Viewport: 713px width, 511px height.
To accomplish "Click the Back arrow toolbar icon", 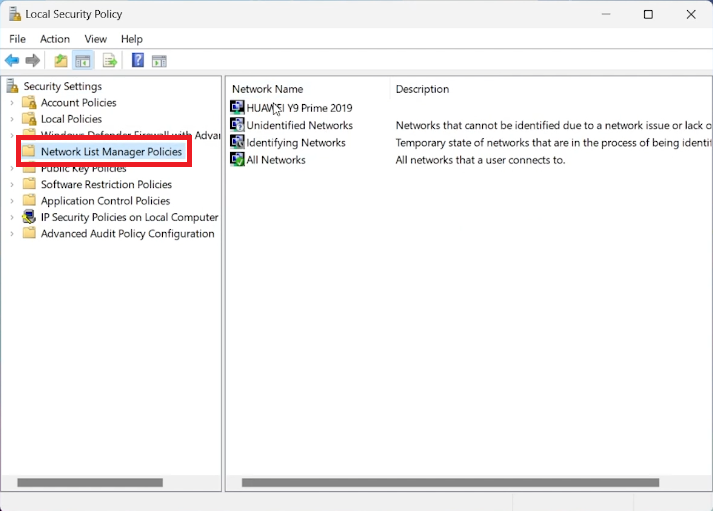I will [12, 61].
